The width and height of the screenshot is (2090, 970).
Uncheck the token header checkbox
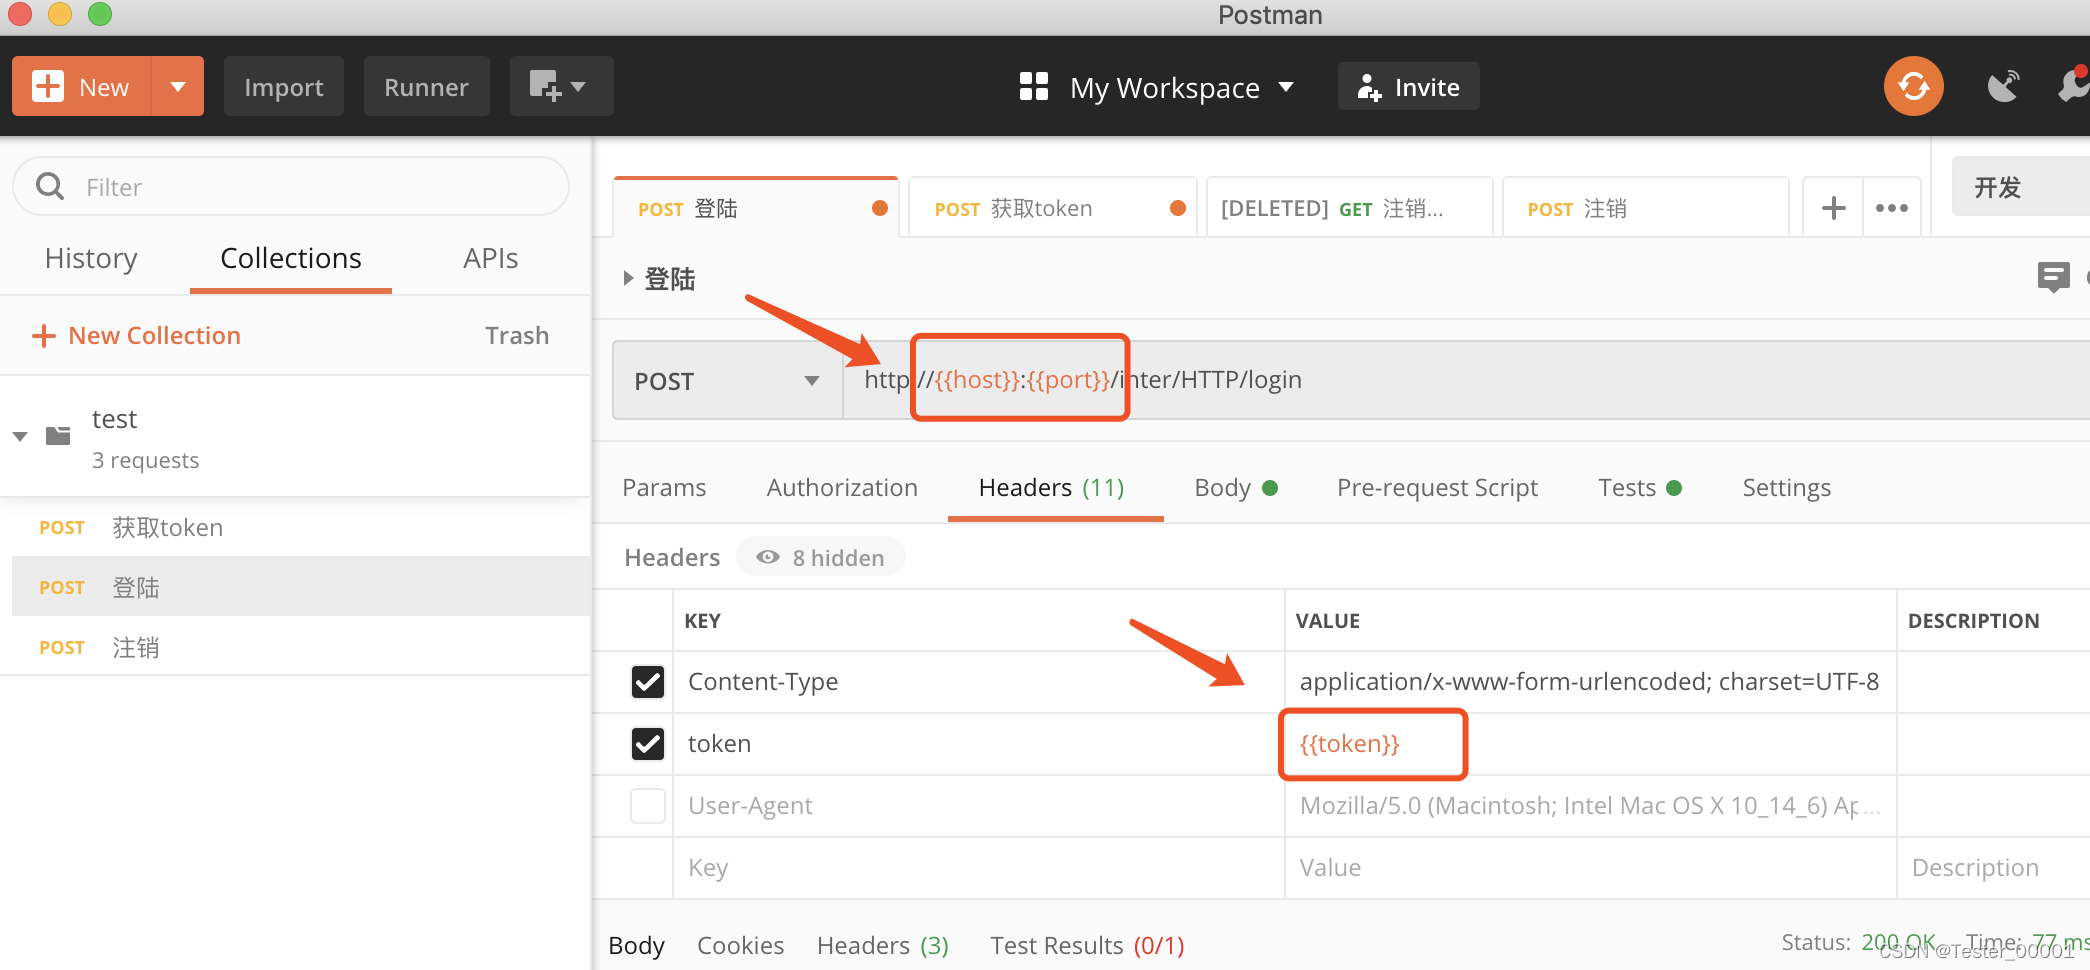click(x=648, y=744)
